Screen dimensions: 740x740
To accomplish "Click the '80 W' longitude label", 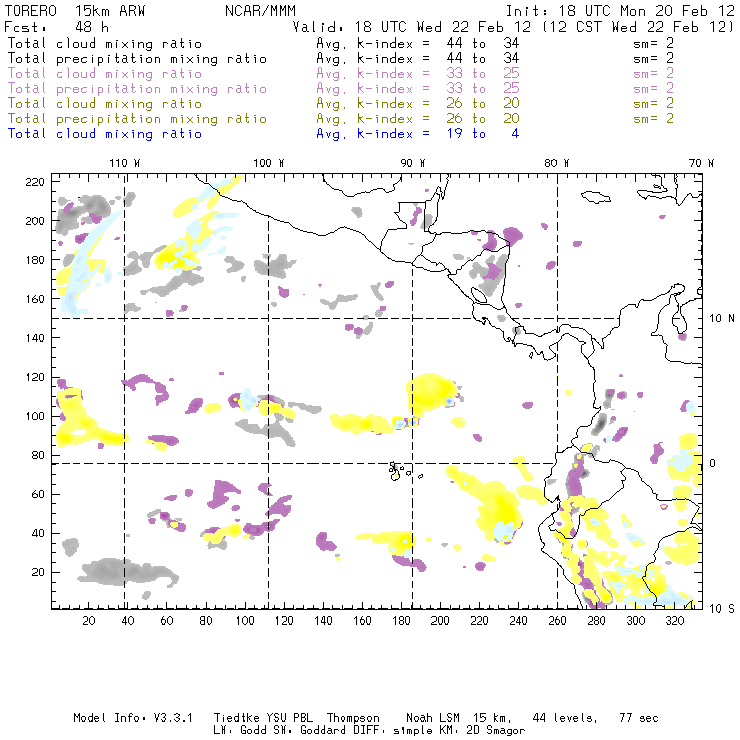I will (556, 163).
